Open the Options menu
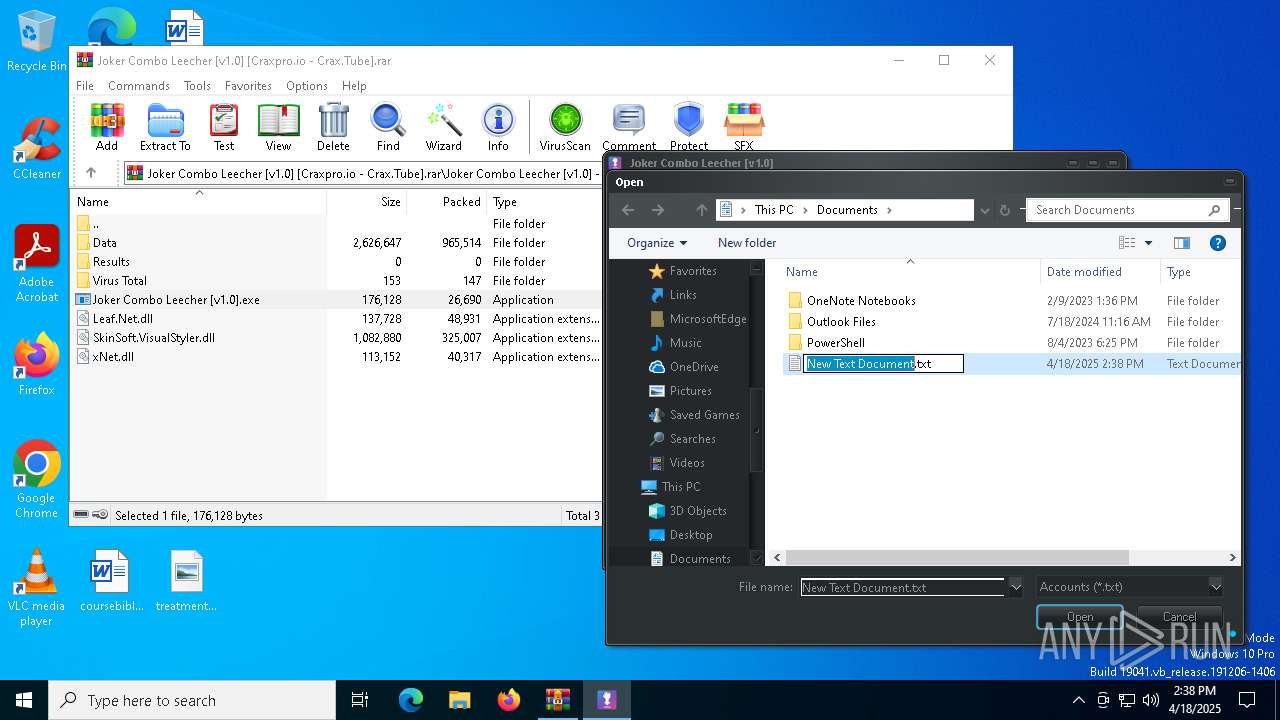This screenshot has height=720, width=1280. pyautogui.click(x=307, y=86)
